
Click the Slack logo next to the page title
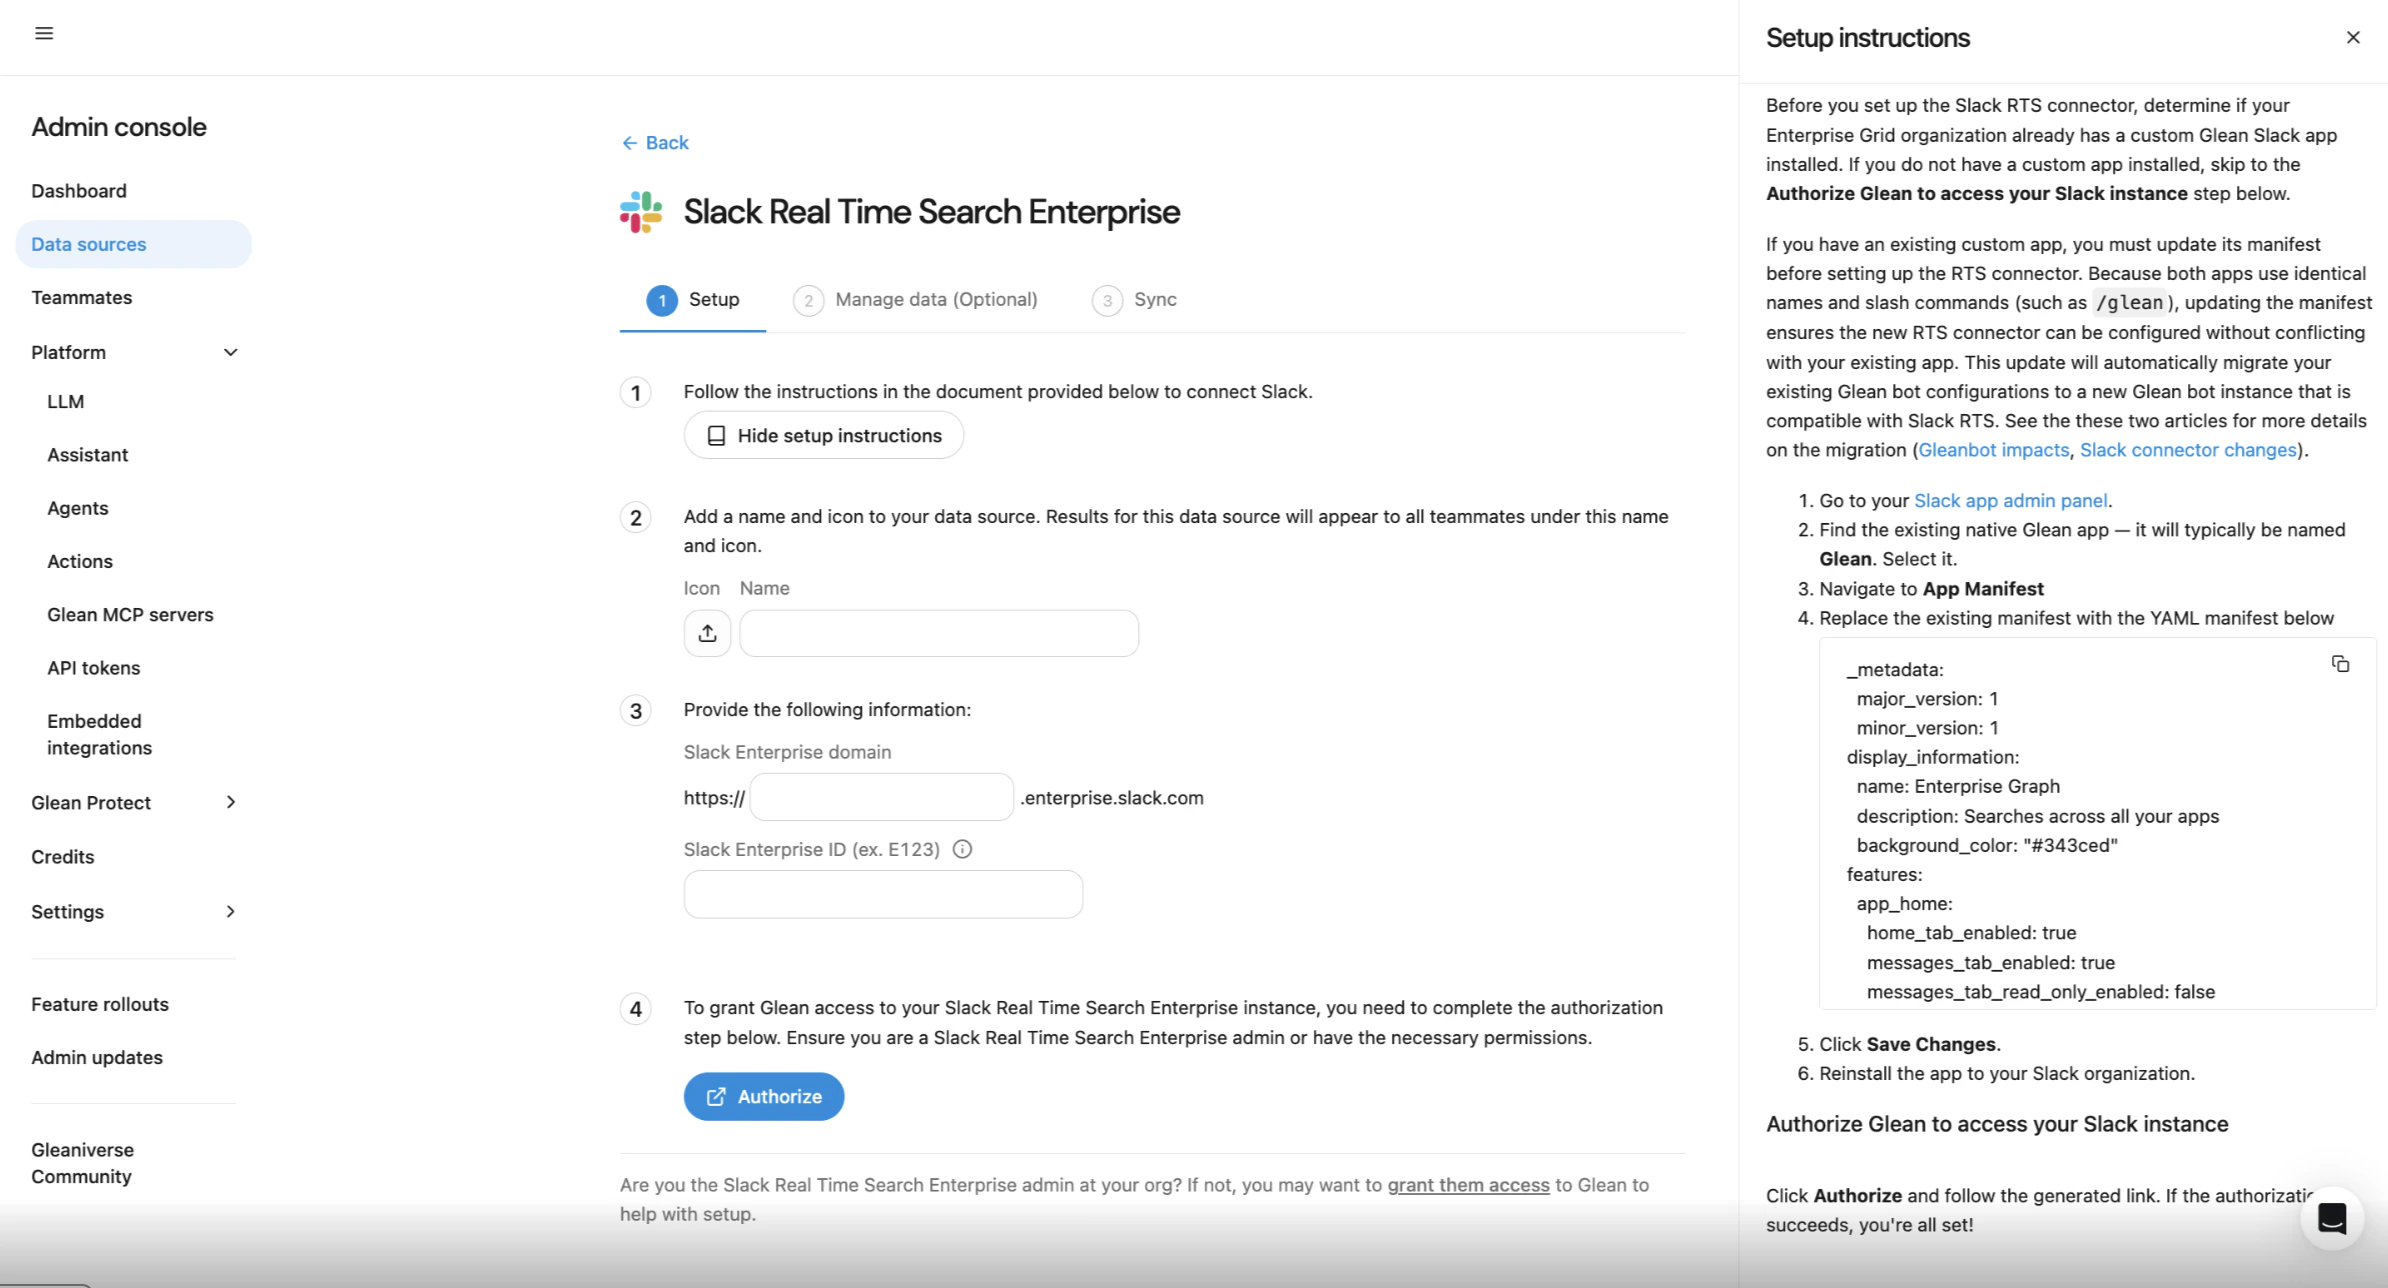point(641,211)
